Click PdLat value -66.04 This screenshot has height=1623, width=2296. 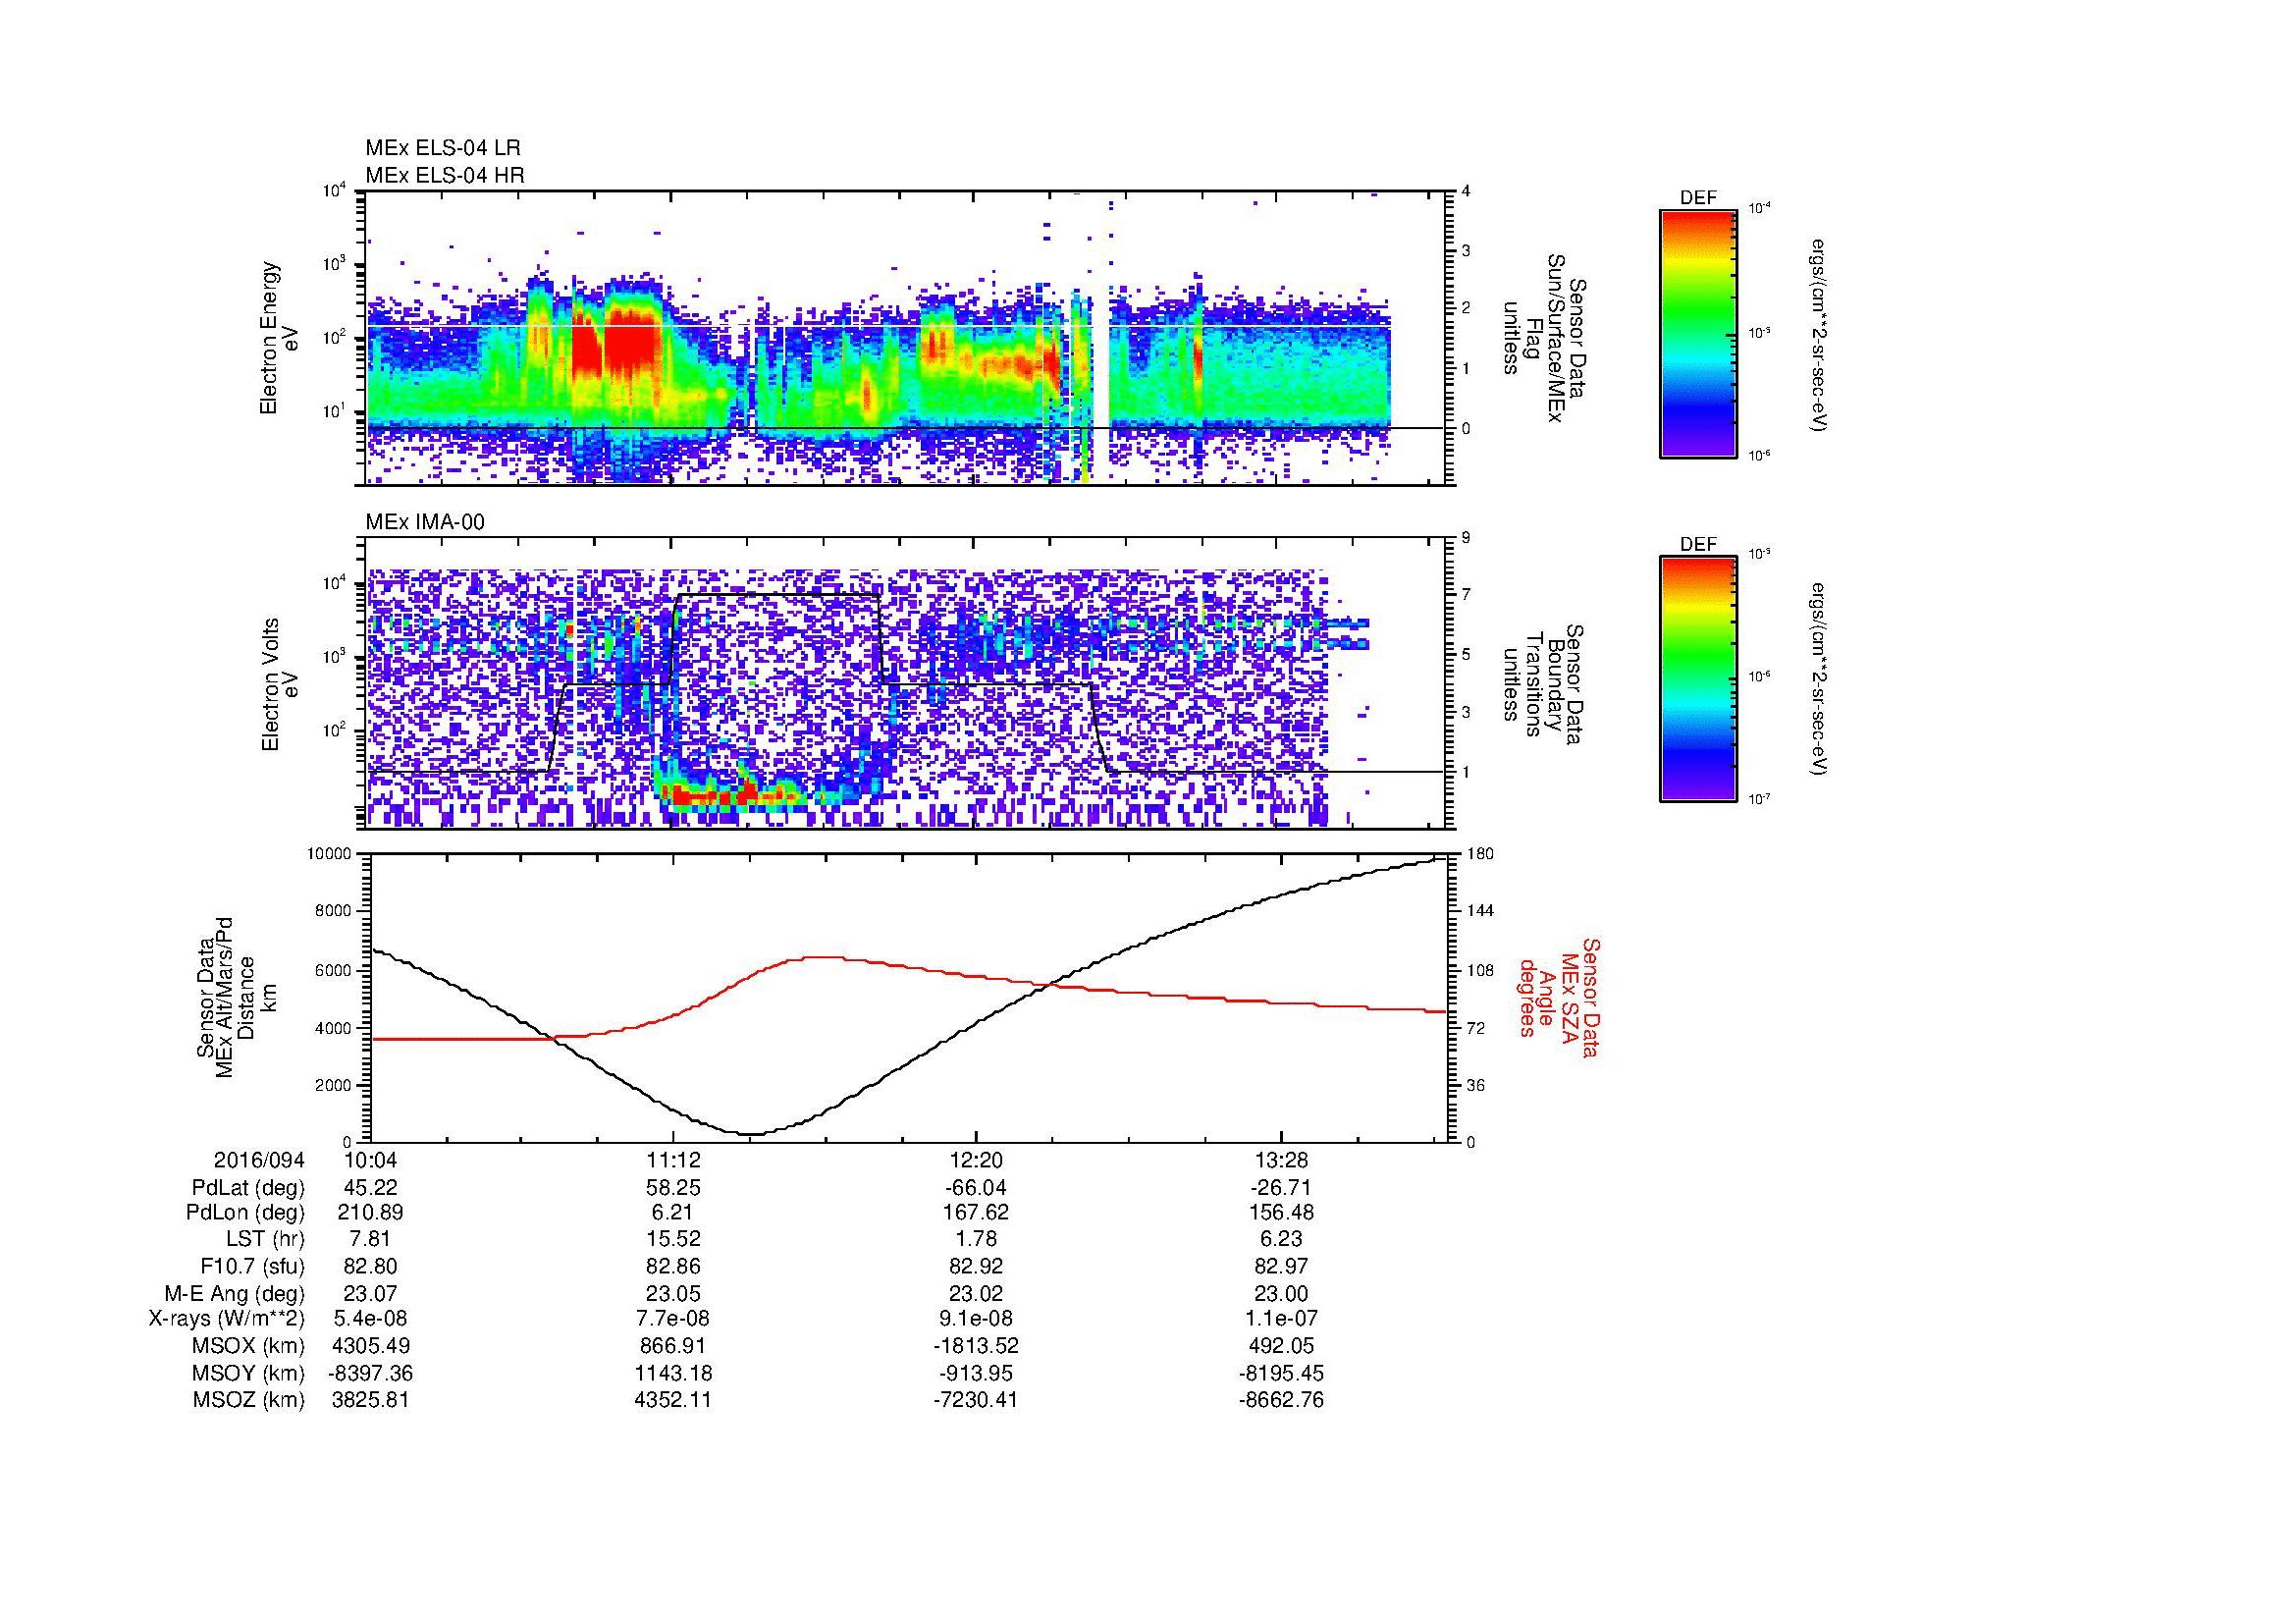976,1188
